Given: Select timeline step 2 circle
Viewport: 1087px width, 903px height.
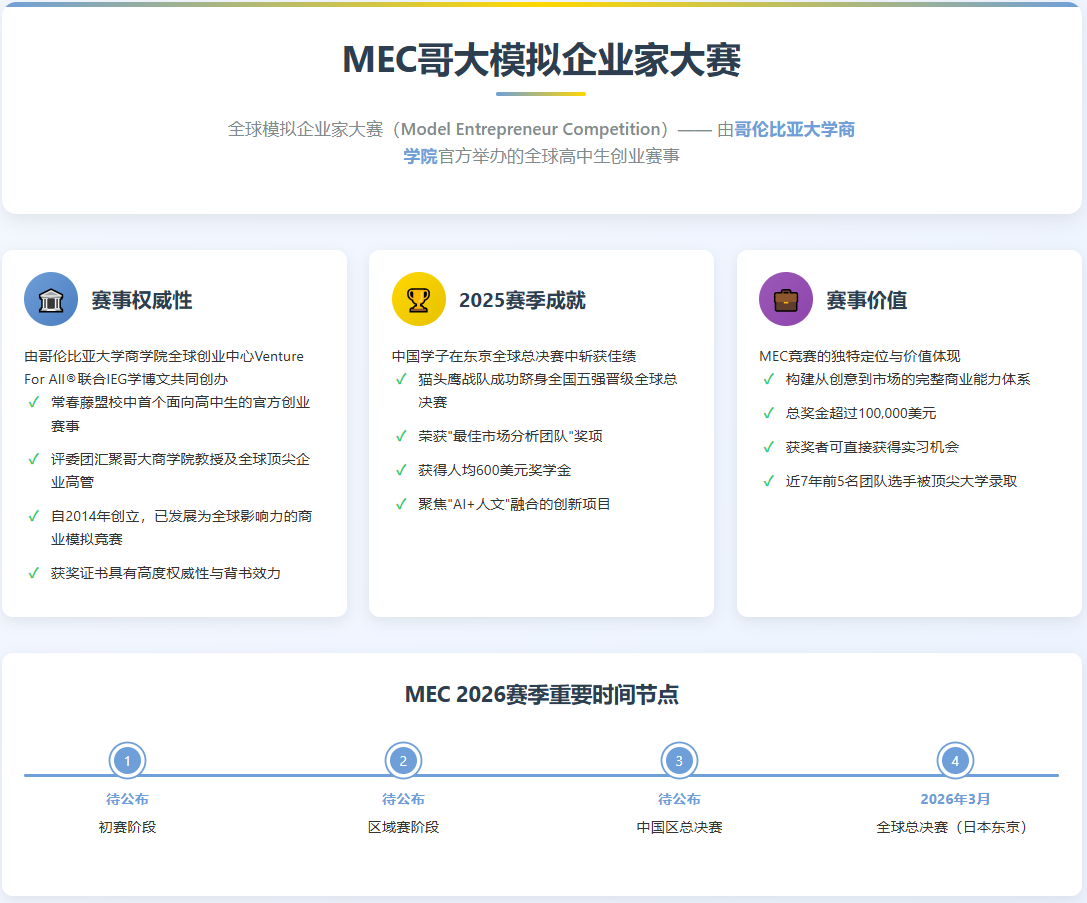Looking at the screenshot, I should [x=403, y=761].
